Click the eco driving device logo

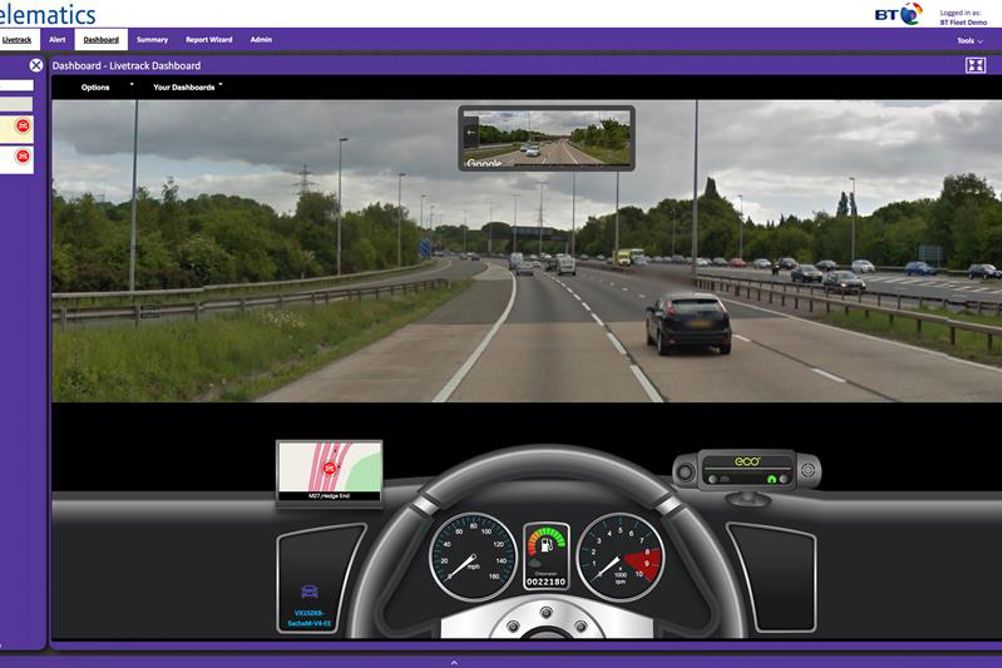point(747,462)
